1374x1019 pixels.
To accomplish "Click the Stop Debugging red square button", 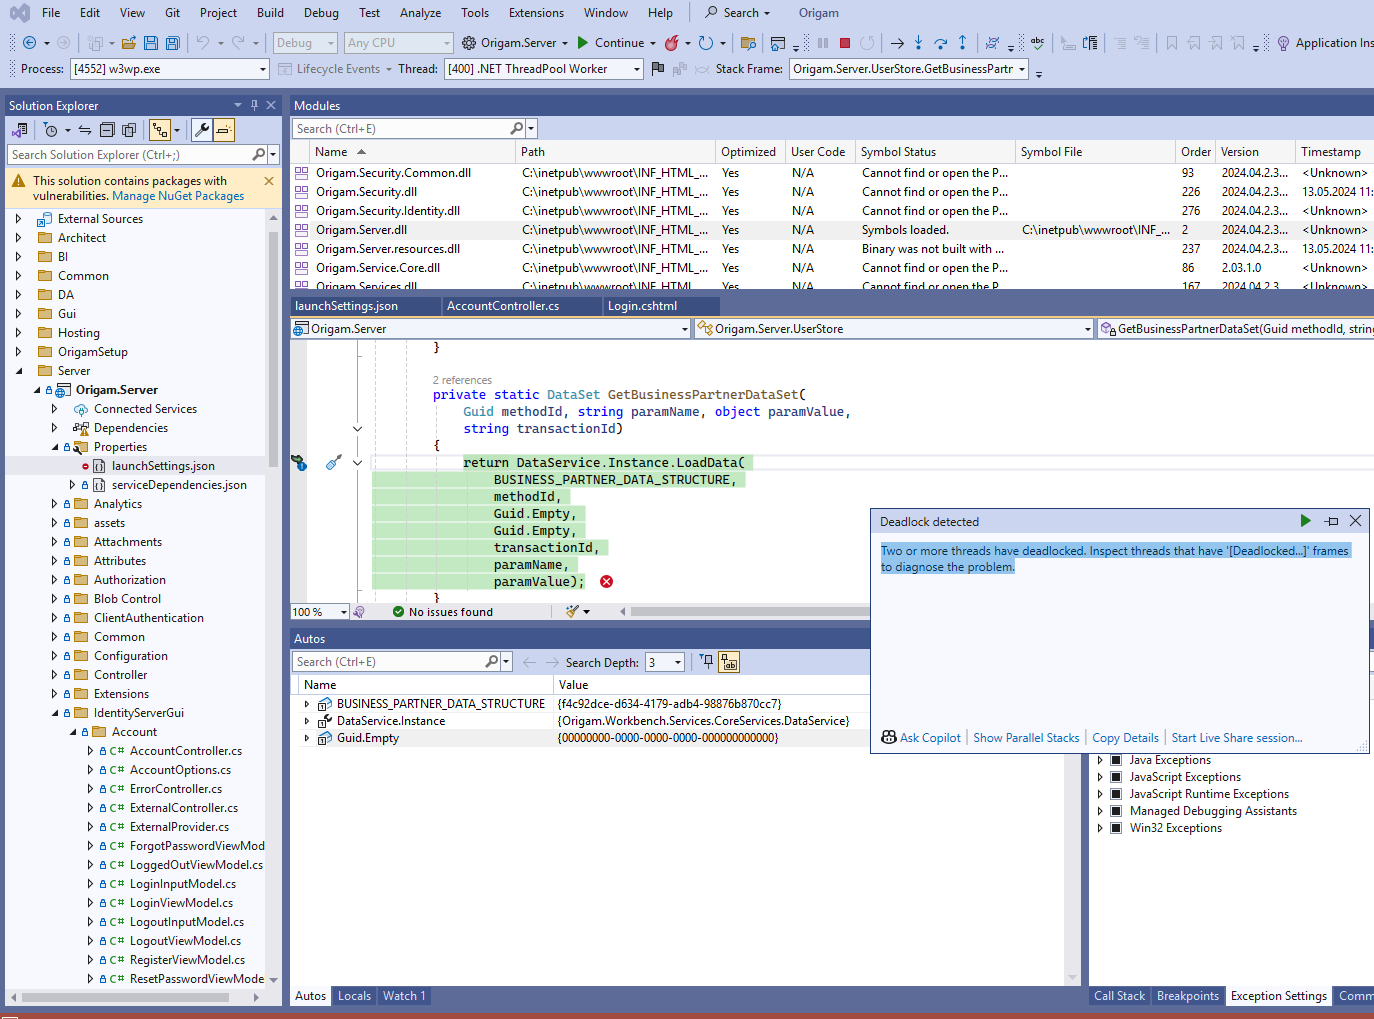I will (x=845, y=43).
